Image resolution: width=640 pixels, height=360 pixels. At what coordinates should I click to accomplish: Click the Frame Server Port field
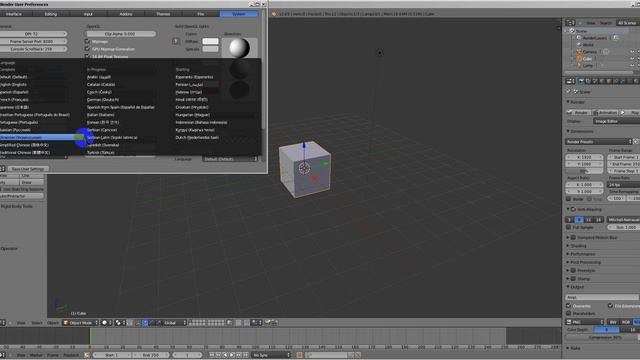pos(33,41)
